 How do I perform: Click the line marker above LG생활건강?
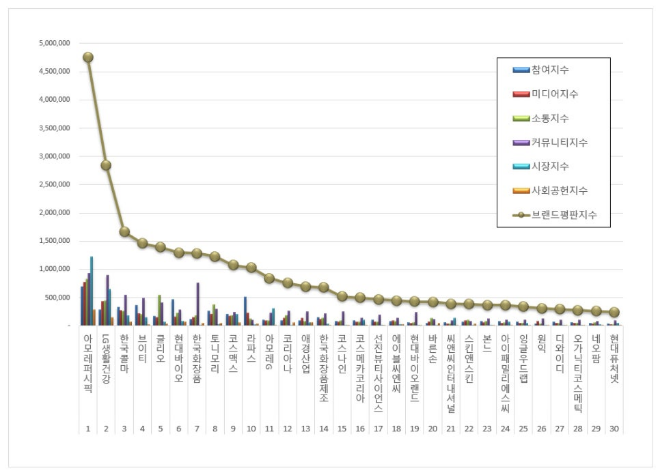click(x=106, y=165)
